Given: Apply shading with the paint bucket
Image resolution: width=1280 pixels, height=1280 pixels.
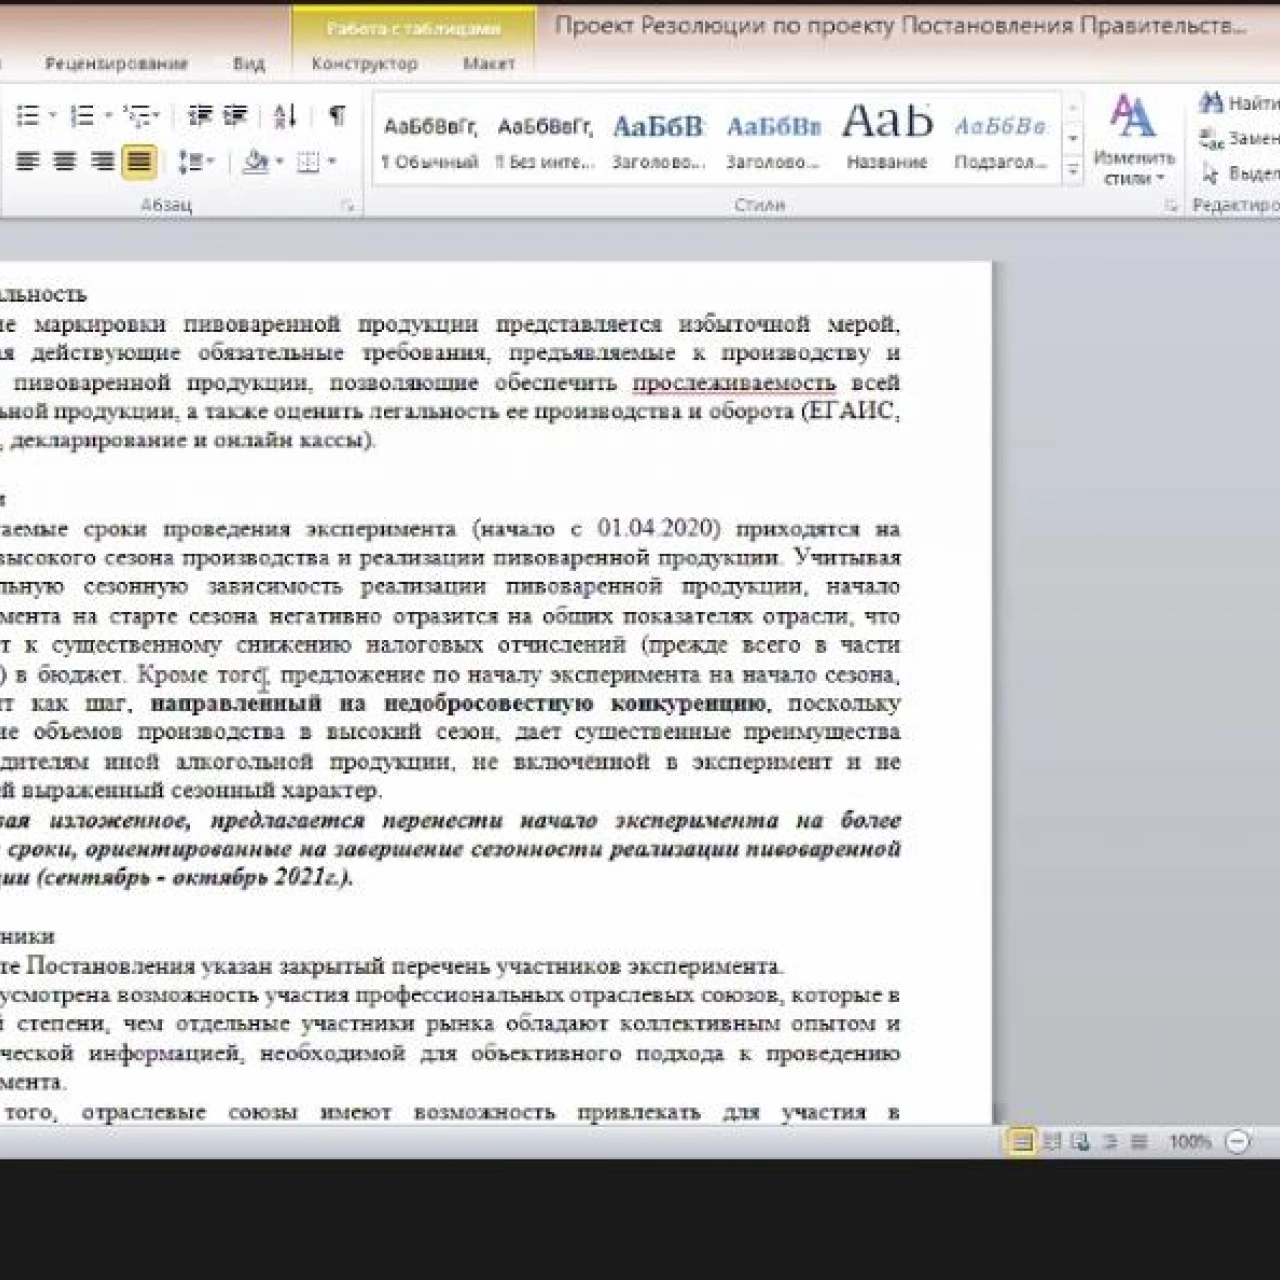Looking at the screenshot, I should point(256,161).
